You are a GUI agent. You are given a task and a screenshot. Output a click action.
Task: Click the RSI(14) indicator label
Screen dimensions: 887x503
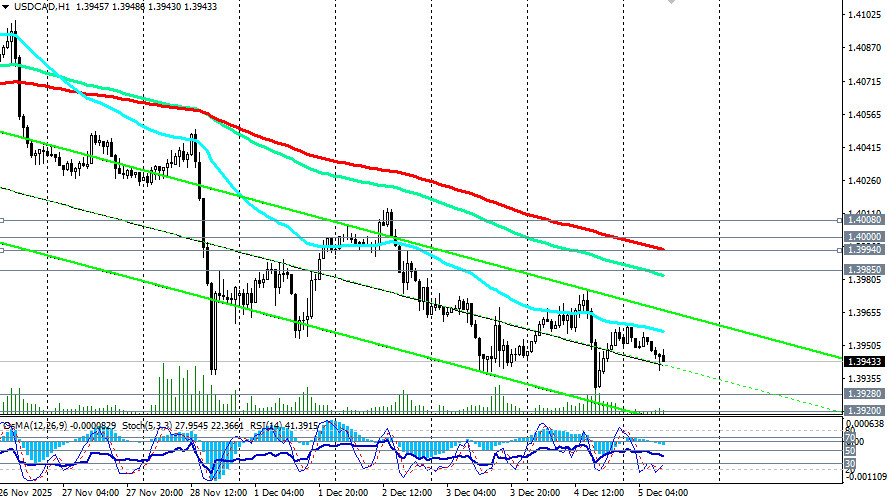coord(268,425)
